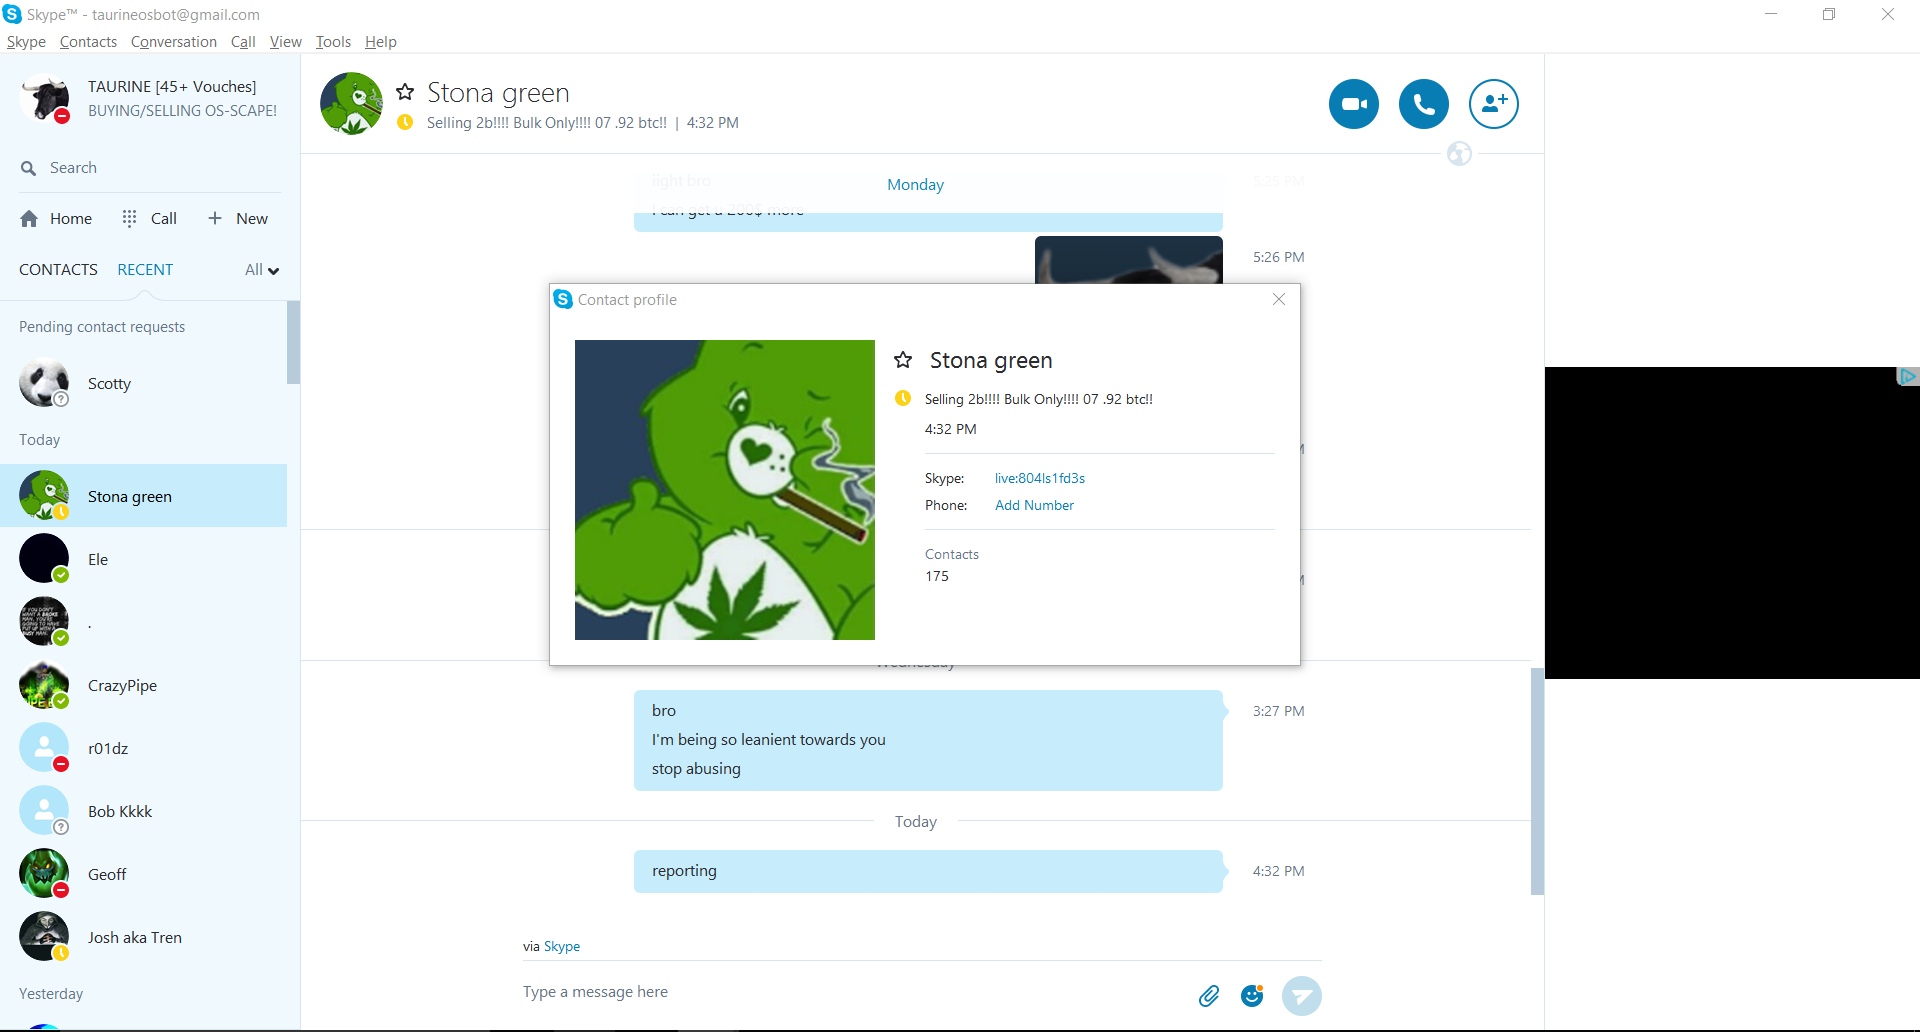The height and width of the screenshot is (1032, 1920).
Task: Click the Skype logo in the Contact profile title
Action: [x=563, y=299]
